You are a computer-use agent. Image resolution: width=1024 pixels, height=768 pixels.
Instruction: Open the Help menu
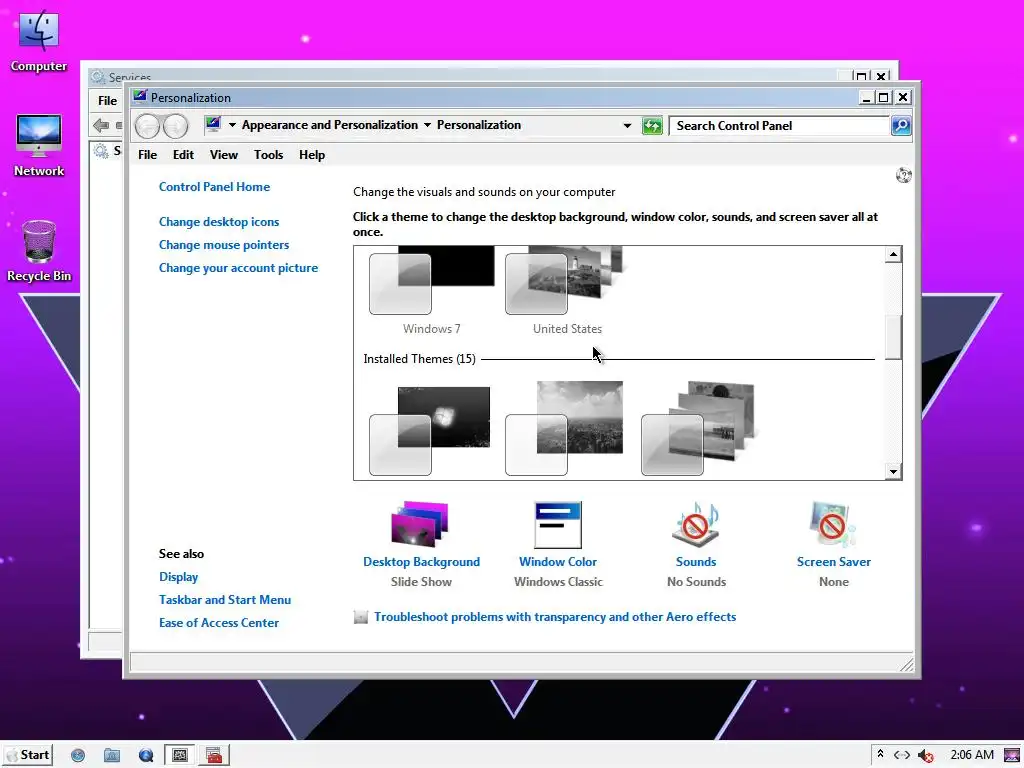[x=312, y=155]
